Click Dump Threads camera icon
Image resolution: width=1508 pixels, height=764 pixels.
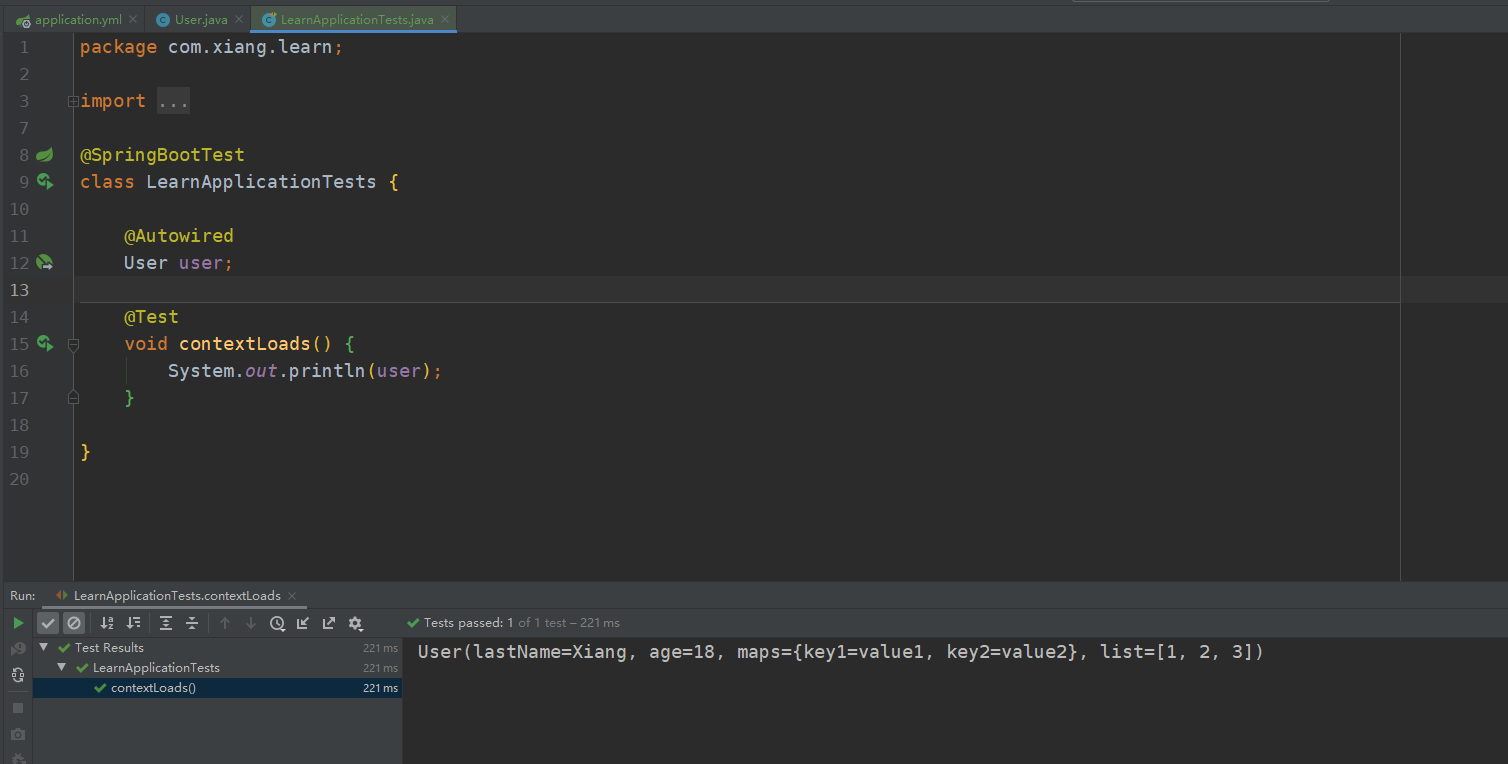point(18,734)
